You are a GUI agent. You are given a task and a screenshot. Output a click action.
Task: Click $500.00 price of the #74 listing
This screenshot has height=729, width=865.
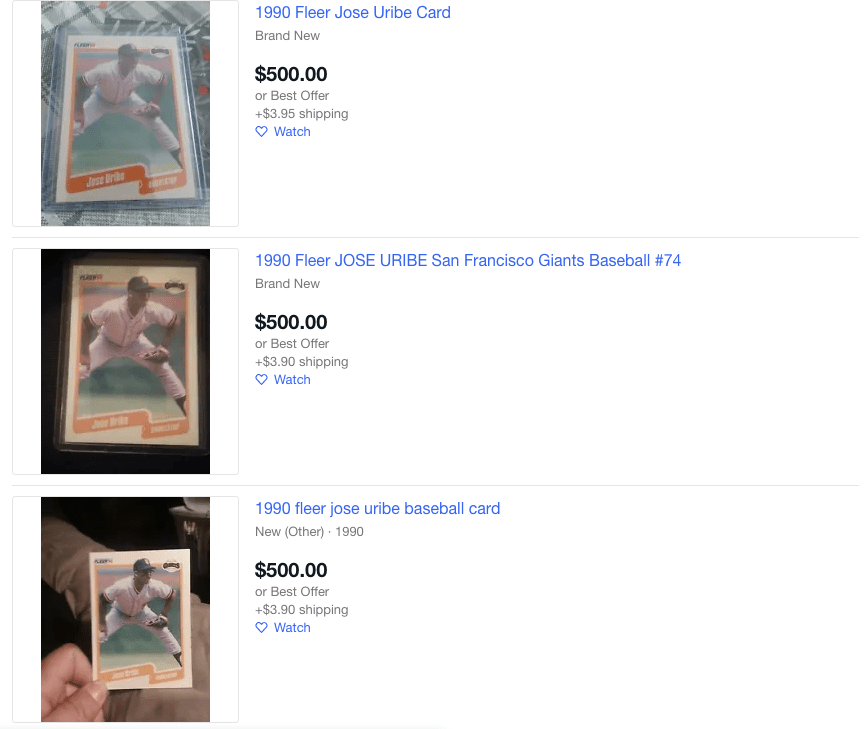[291, 322]
